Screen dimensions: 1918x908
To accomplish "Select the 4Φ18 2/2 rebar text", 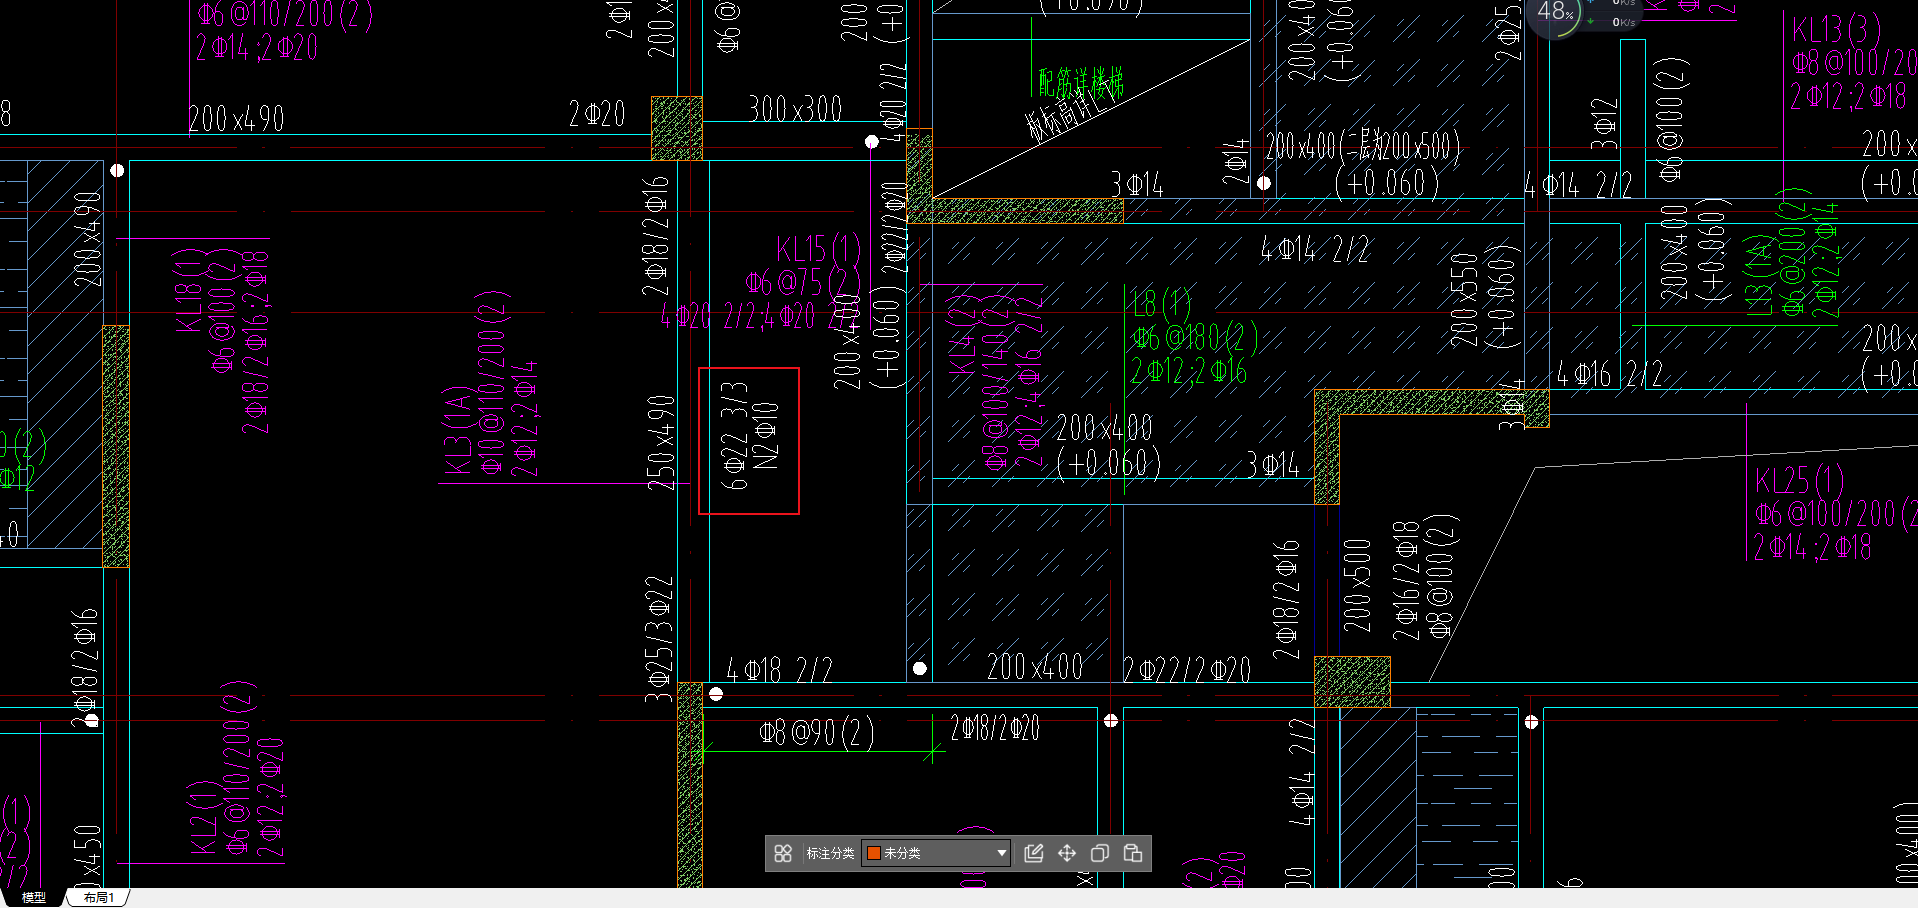I will [x=779, y=670].
